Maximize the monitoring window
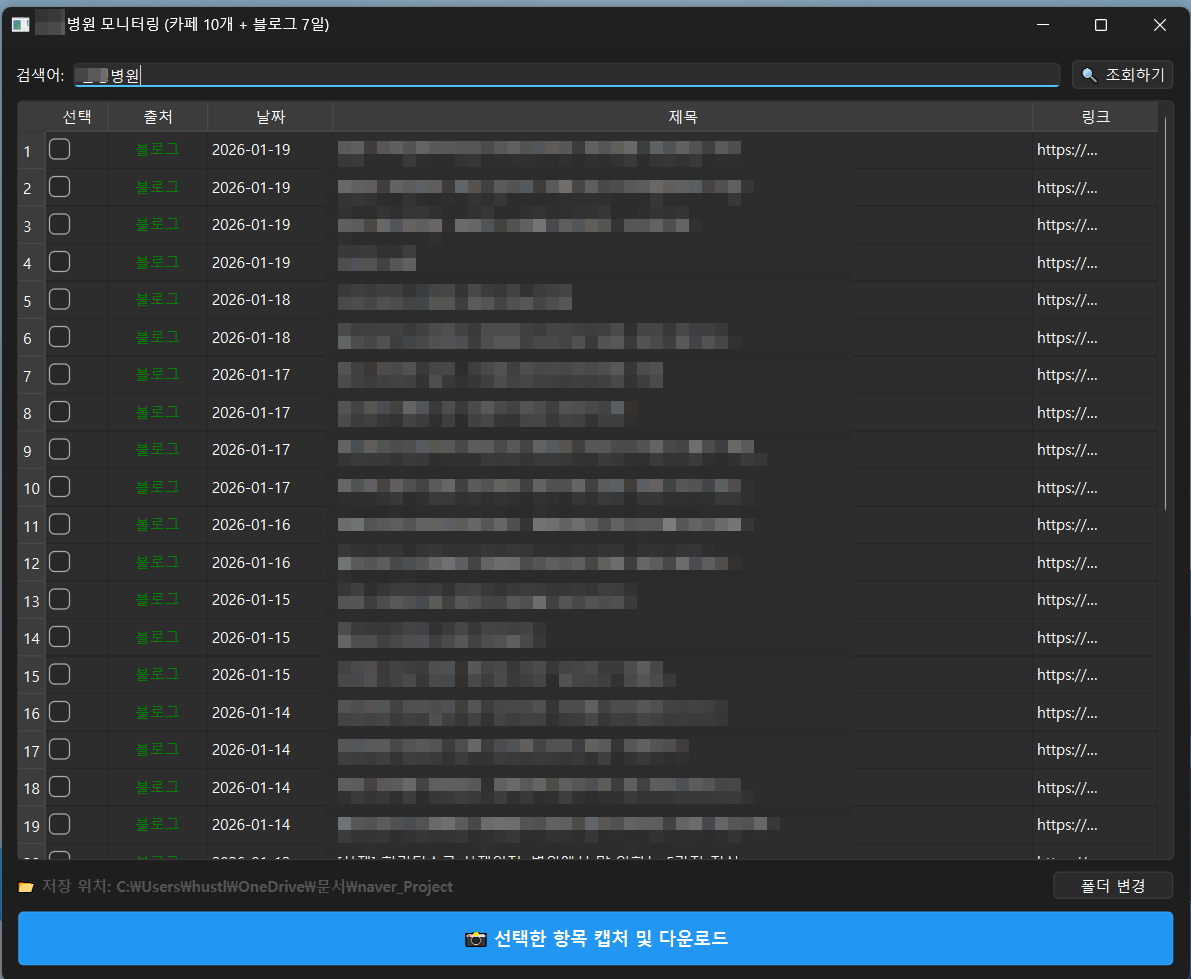The width and height of the screenshot is (1191, 979). (1101, 24)
